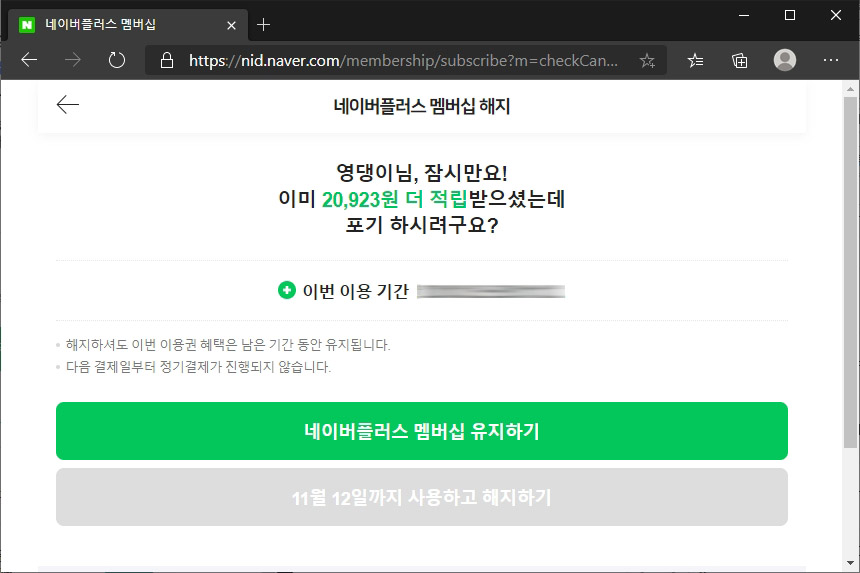
Task: Click the text 20,923원 더 적립
Action: pyautogui.click(x=394, y=199)
